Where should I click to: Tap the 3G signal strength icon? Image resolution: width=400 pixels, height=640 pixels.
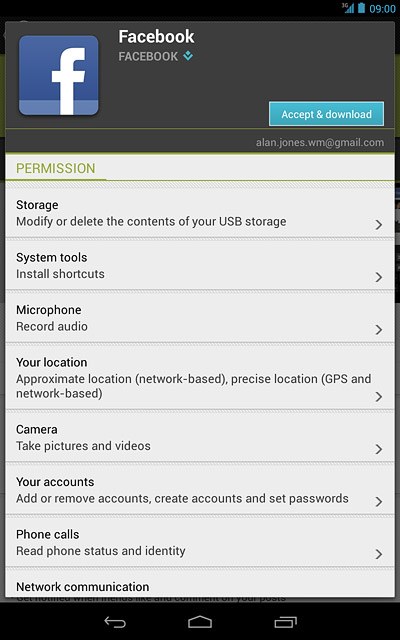coord(348,8)
